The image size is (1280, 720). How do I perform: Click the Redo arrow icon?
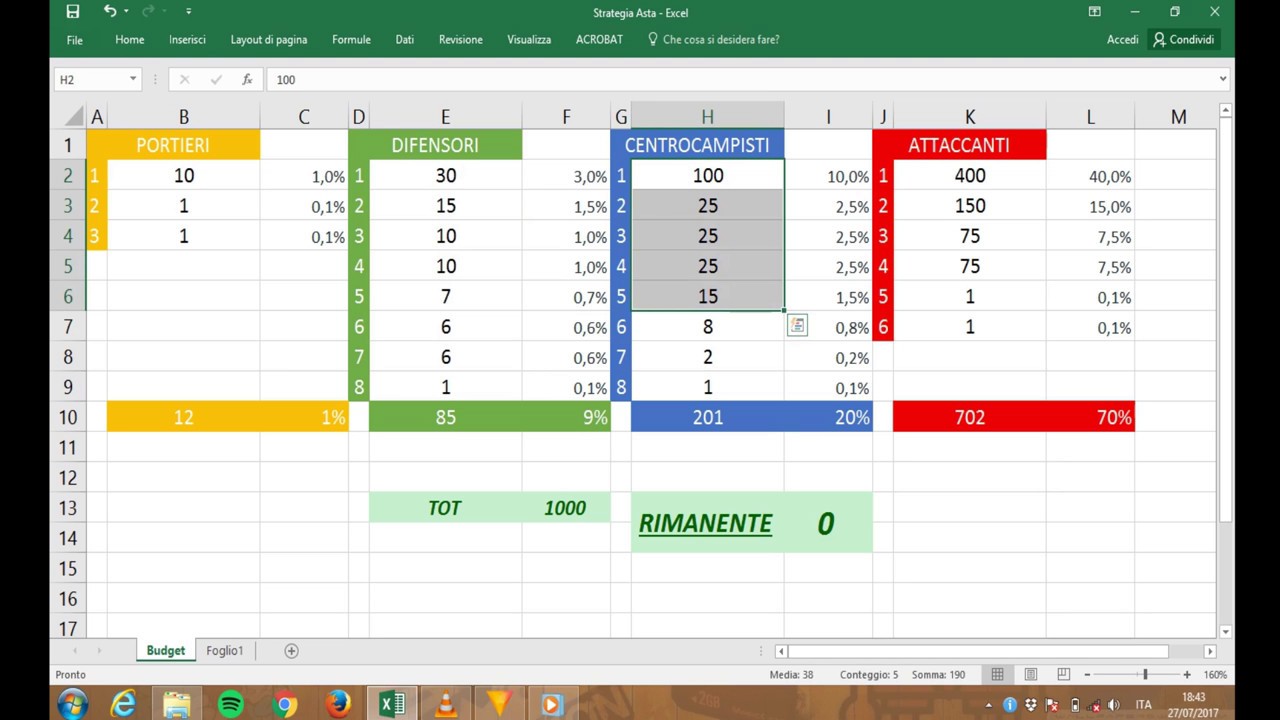point(148,12)
